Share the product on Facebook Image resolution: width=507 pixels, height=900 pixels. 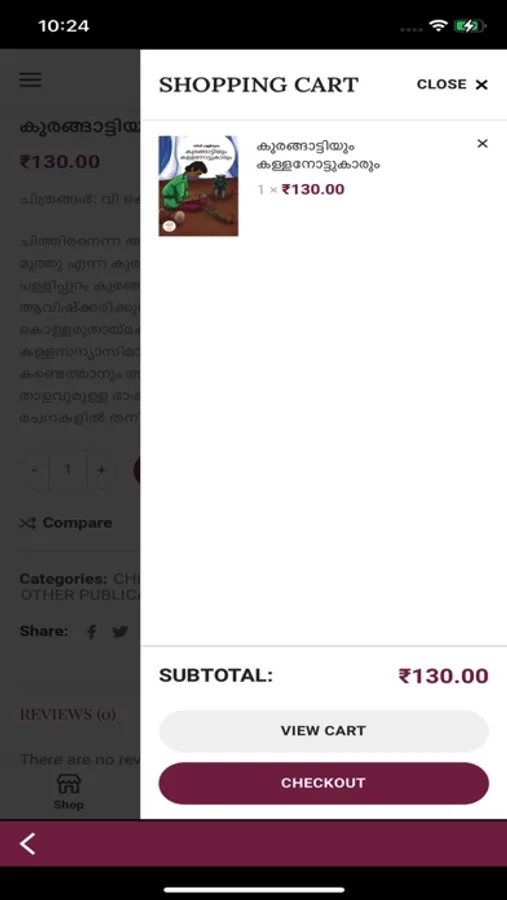pos(91,632)
